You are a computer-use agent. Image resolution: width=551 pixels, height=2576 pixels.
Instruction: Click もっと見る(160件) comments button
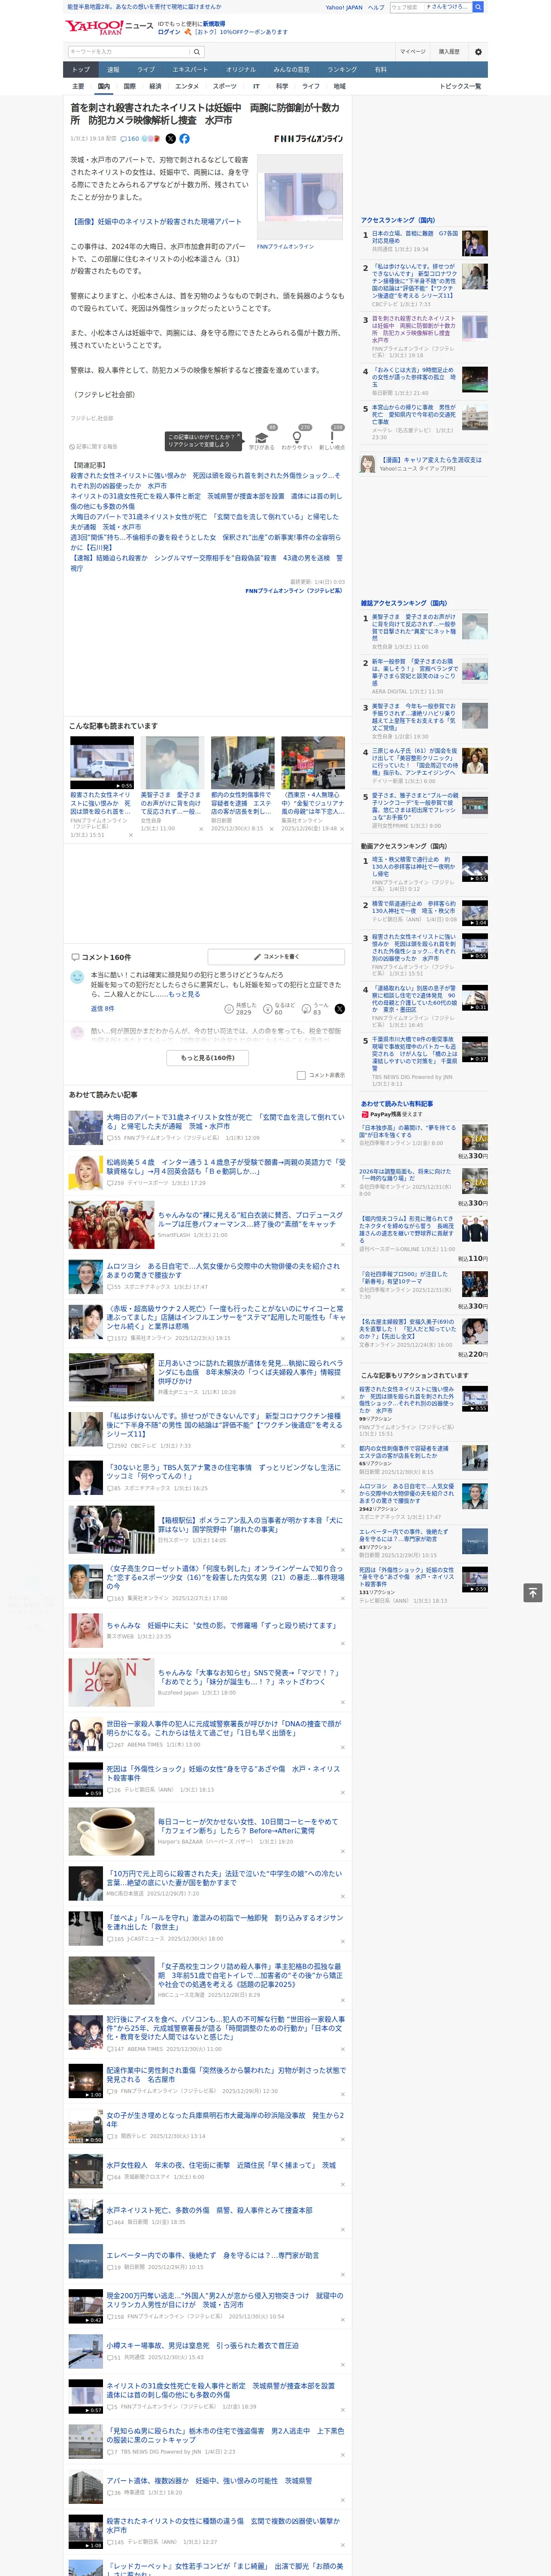click(x=208, y=1058)
